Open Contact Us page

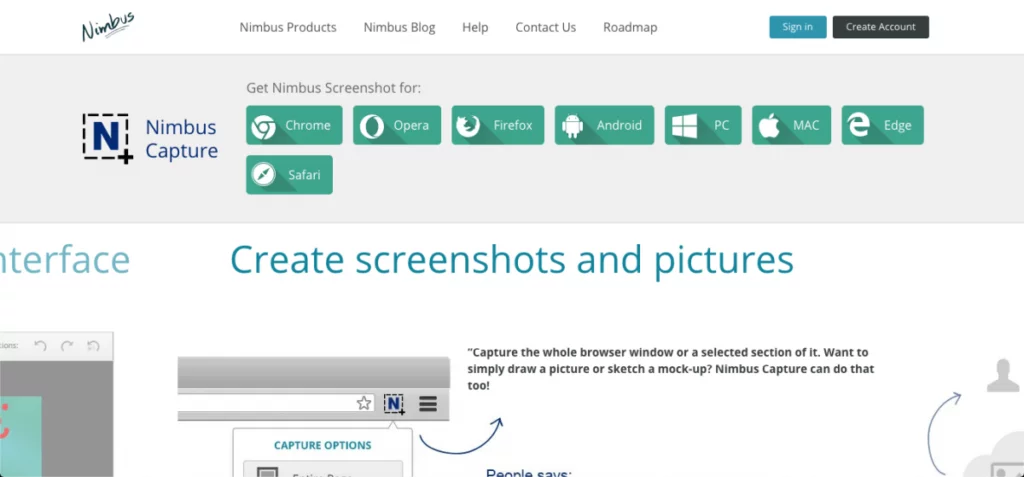546,27
